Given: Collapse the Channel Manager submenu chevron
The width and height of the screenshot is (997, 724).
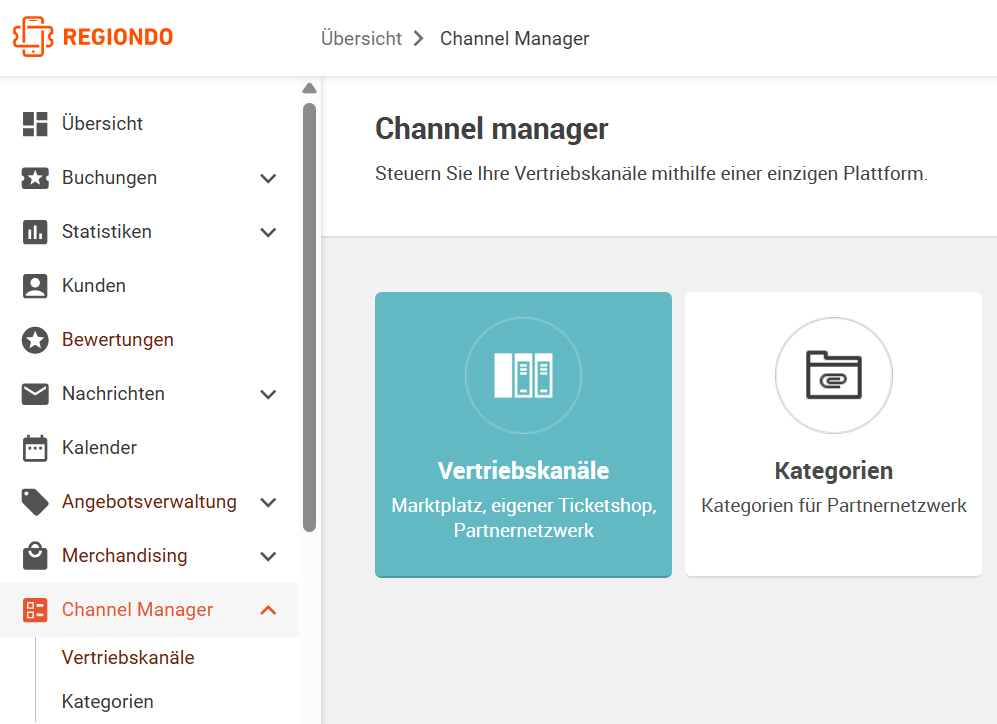Looking at the screenshot, I should tap(268, 610).
